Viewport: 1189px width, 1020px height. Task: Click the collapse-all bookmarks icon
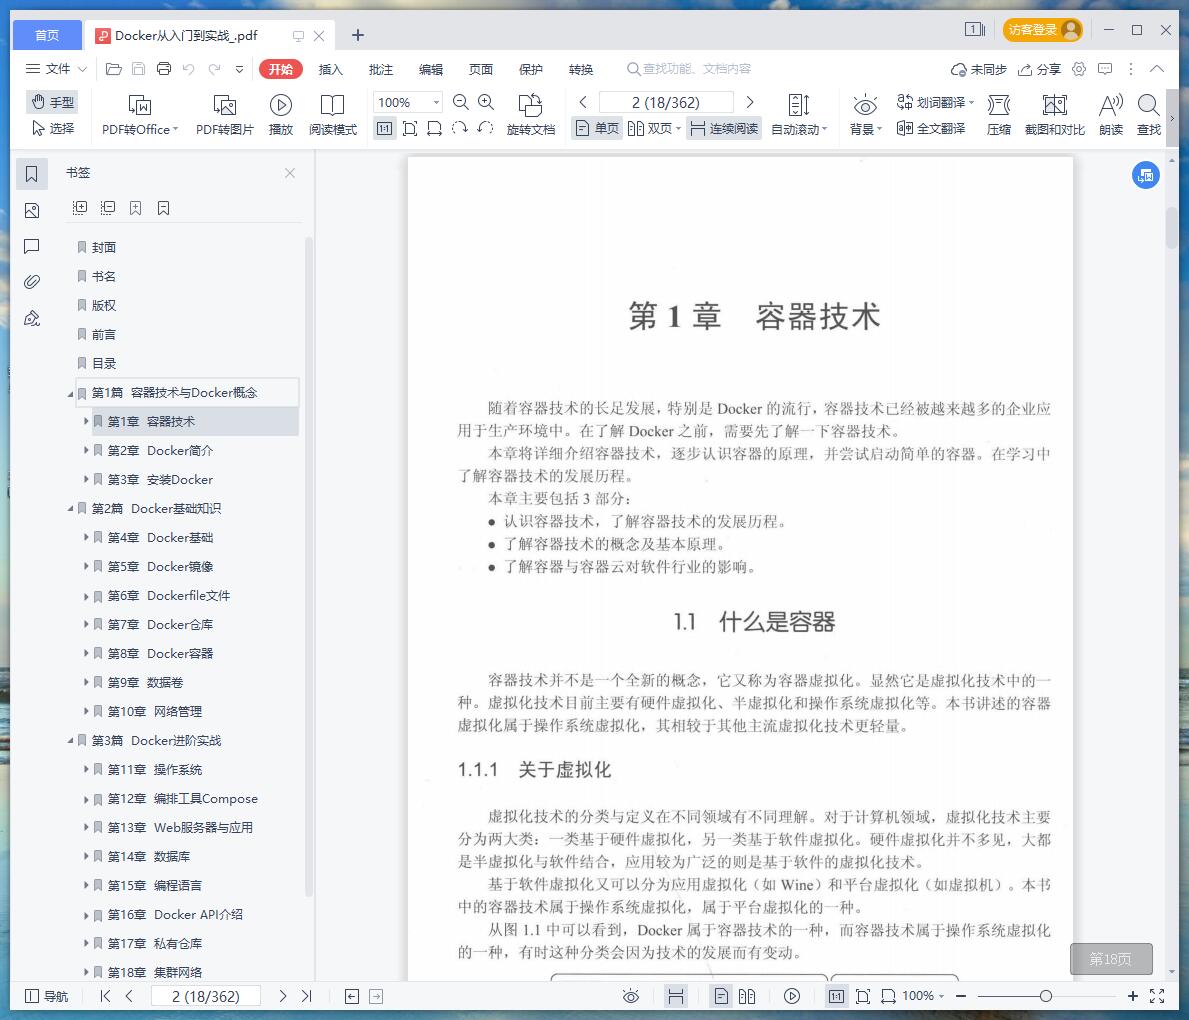tap(108, 208)
